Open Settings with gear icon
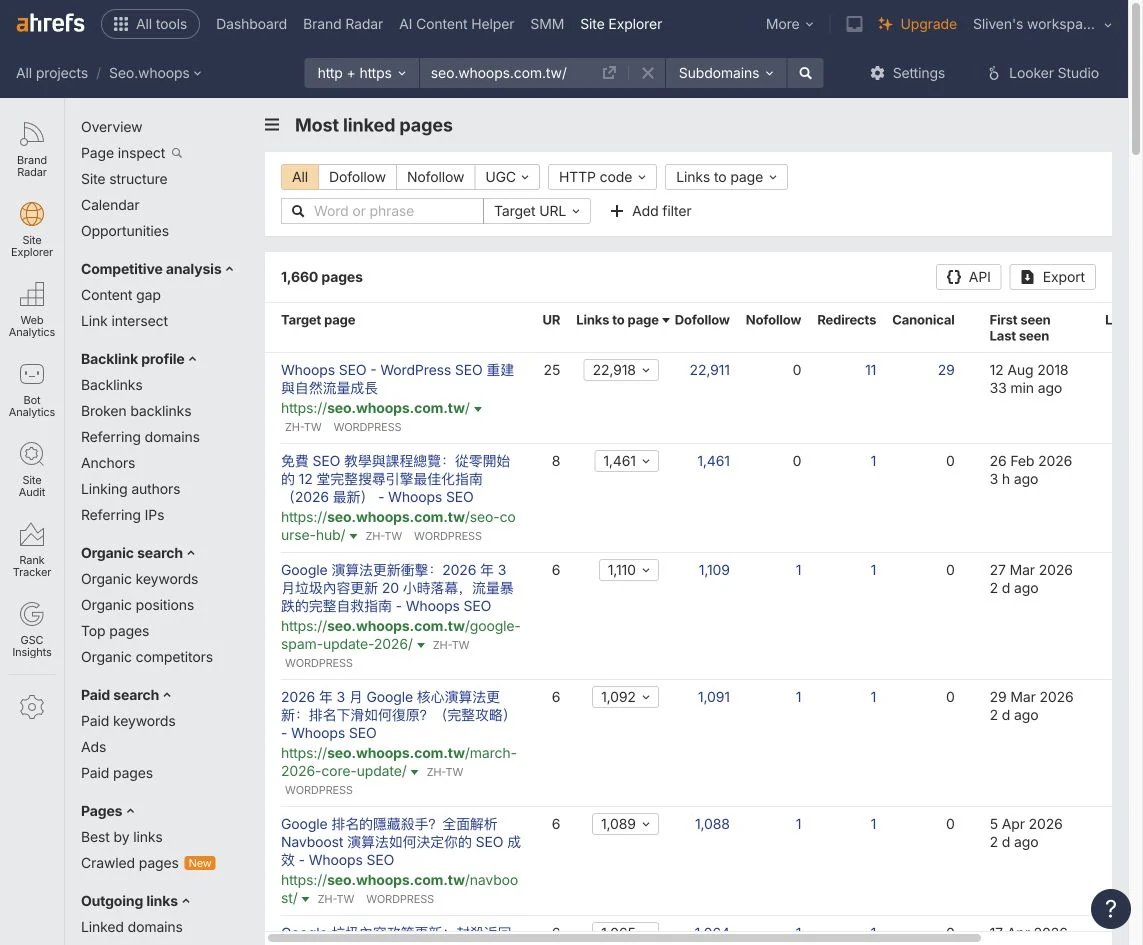The height and width of the screenshot is (945, 1143). pos(907,73)
